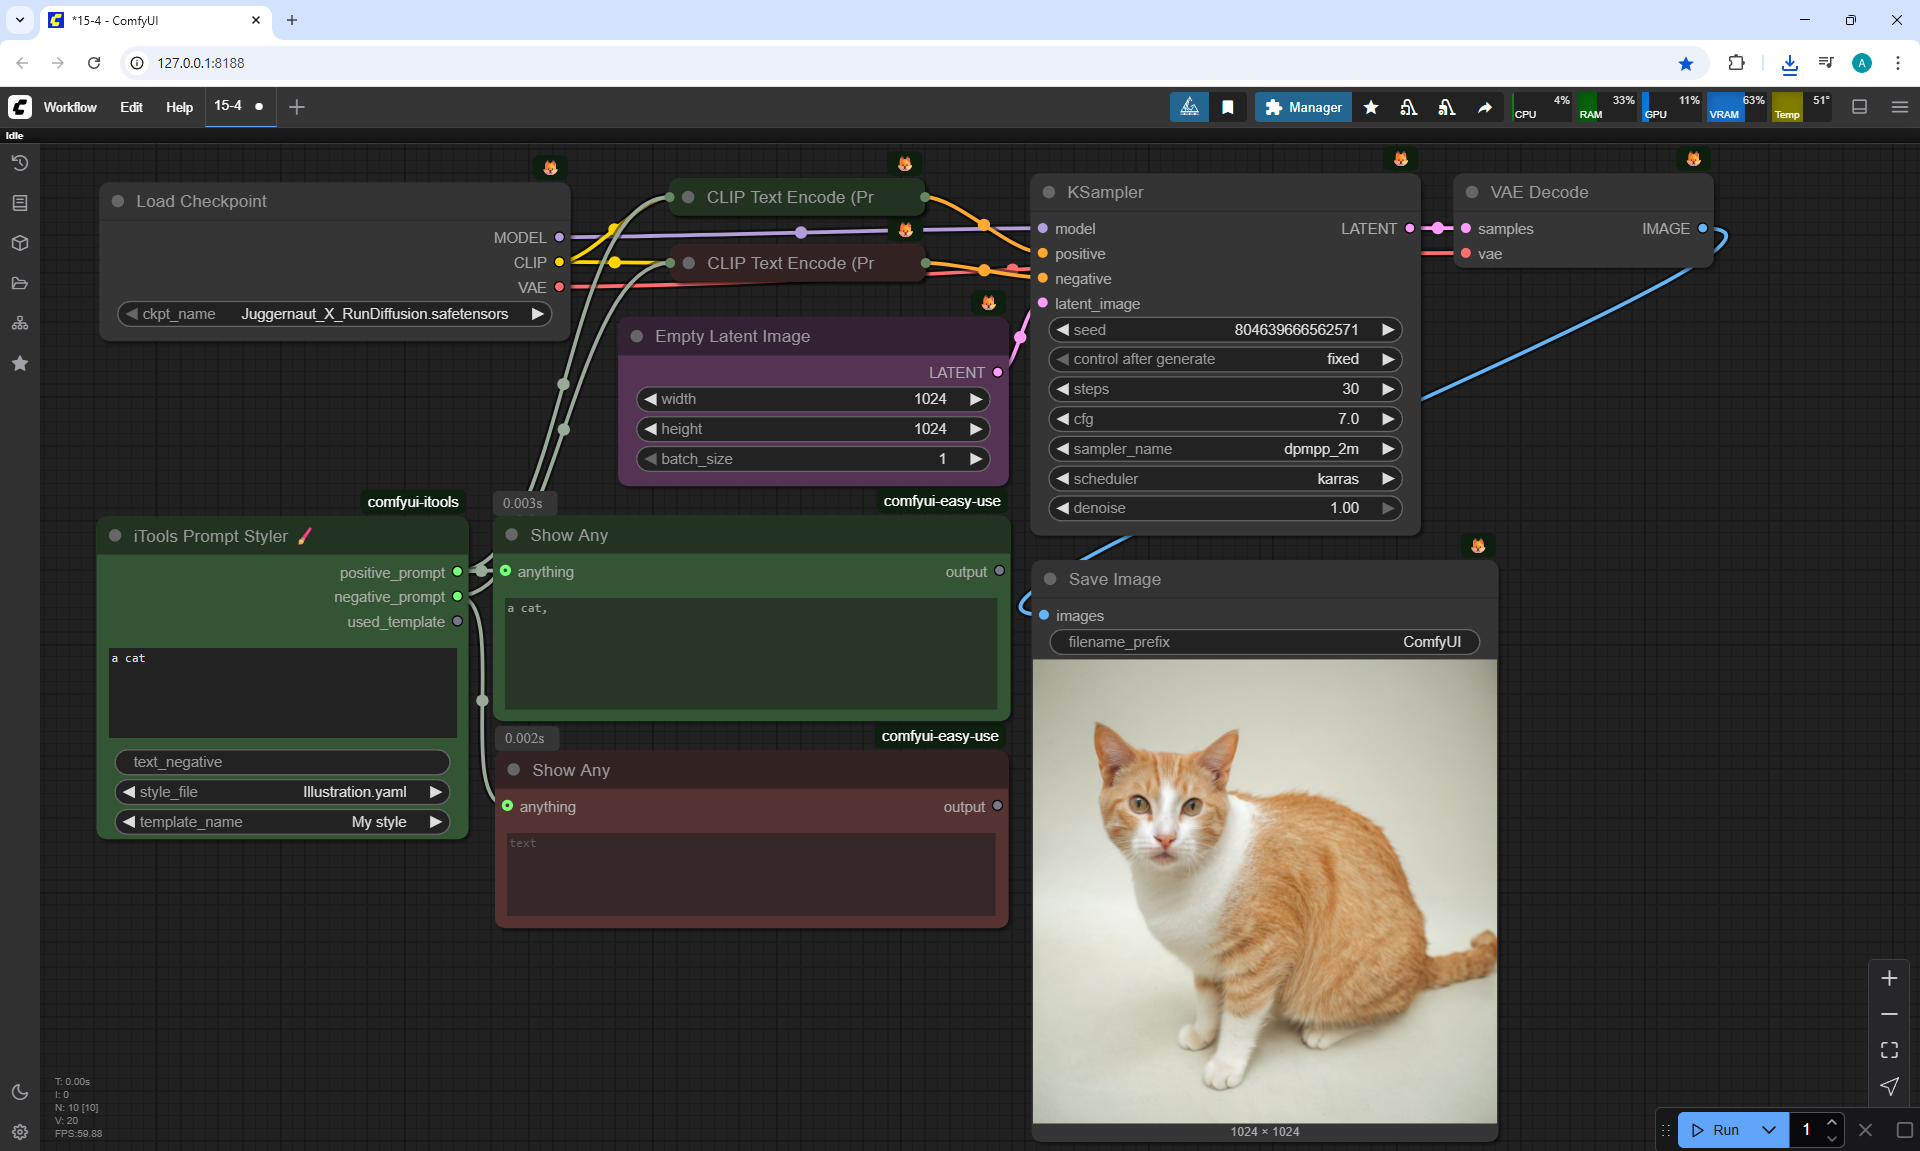This screenshot has height=1151, width=1920.
Task: Click the share arrow icon in toolbar
Action: pos(1485,107)
